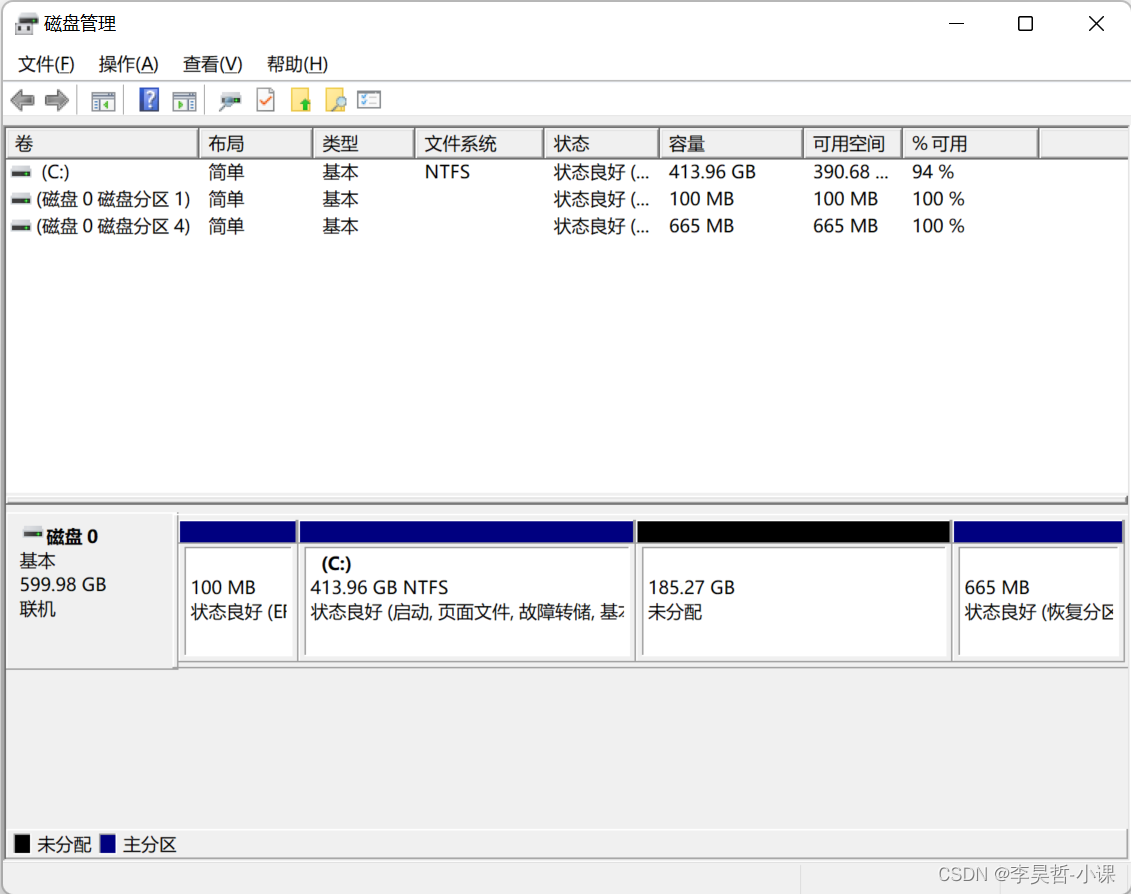Toggle the show/hide console tree icon
Image resolution: width=1131 pixels, height=894 pixels.
pyautogui.click(x=103, y=101)
